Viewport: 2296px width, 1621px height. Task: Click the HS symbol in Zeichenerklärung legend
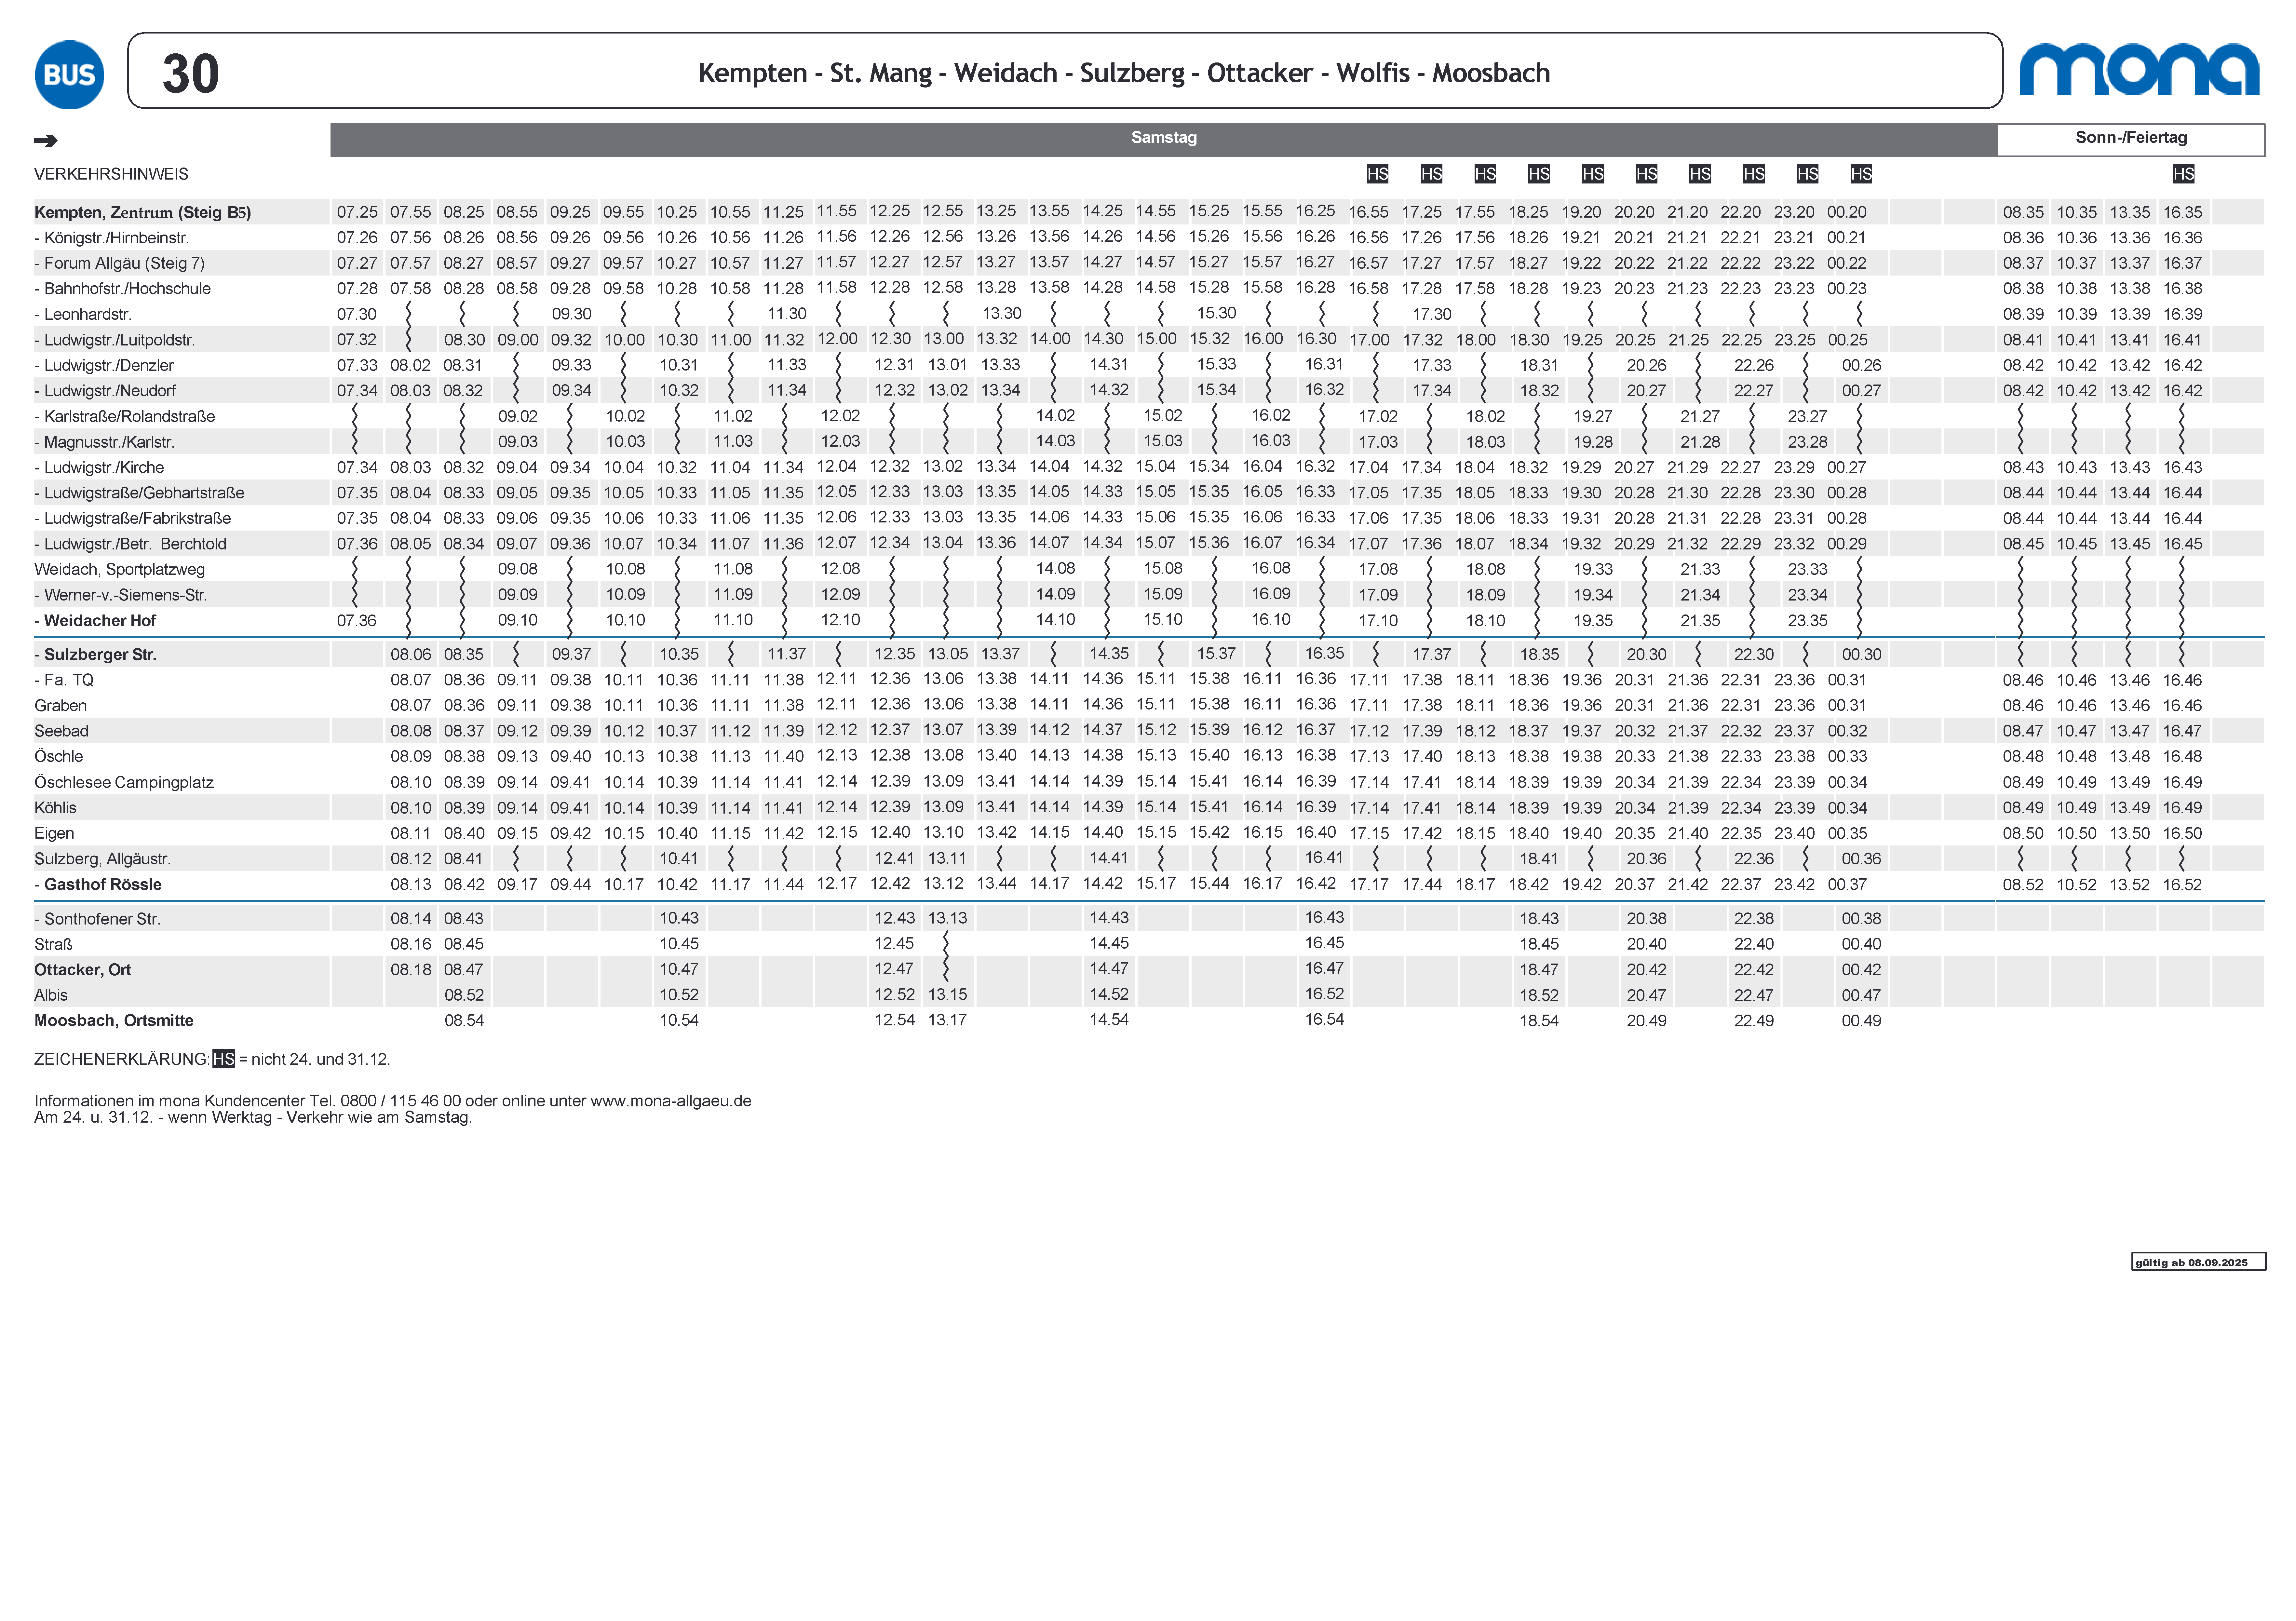click(x=224, y=1059)
